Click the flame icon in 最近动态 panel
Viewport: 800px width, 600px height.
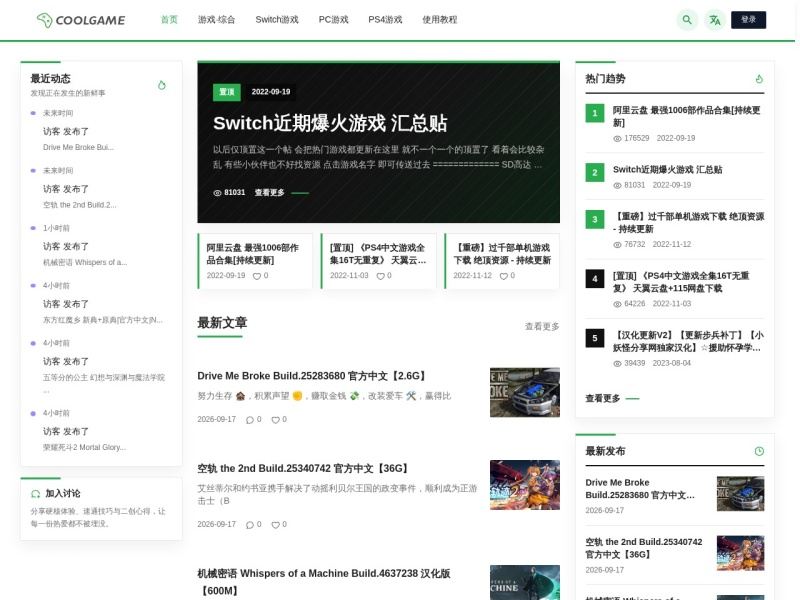click(x=162, y=85)
